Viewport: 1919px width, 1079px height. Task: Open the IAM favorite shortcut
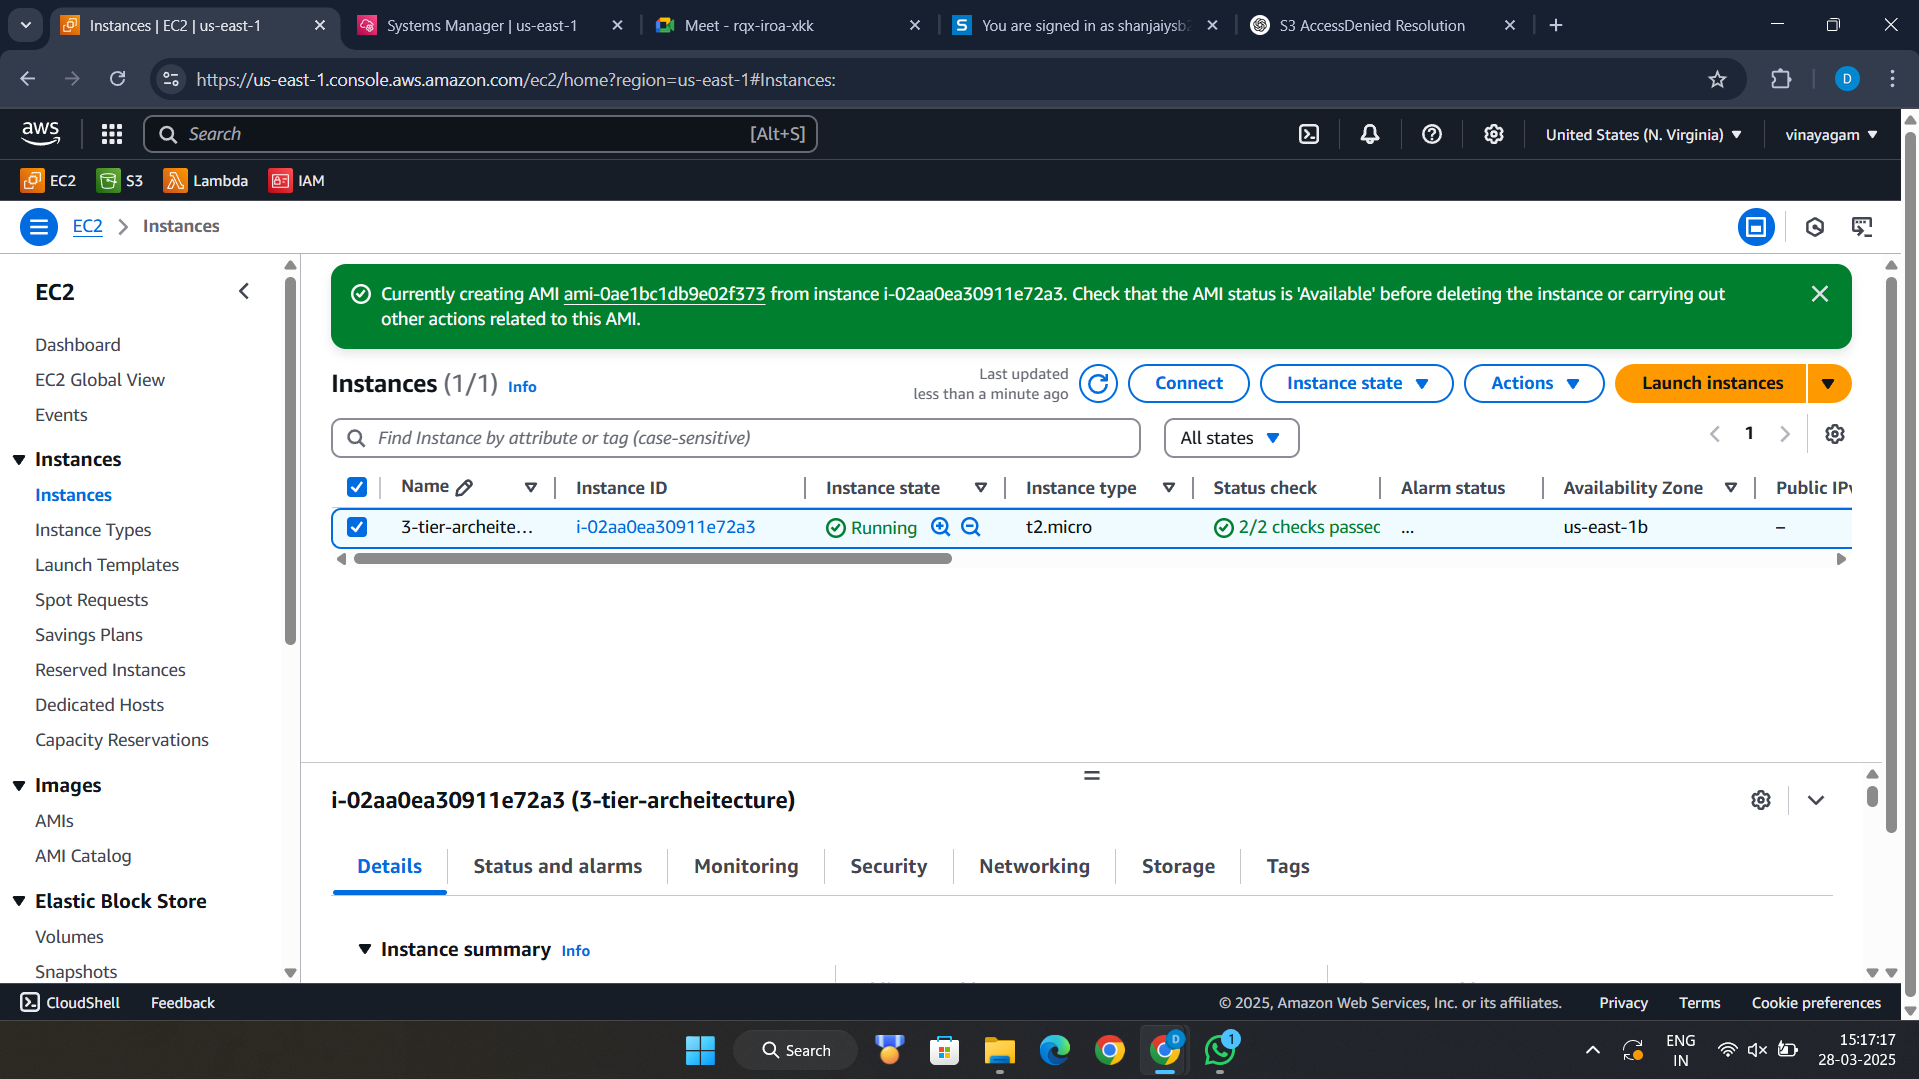(x=297, y=181)
